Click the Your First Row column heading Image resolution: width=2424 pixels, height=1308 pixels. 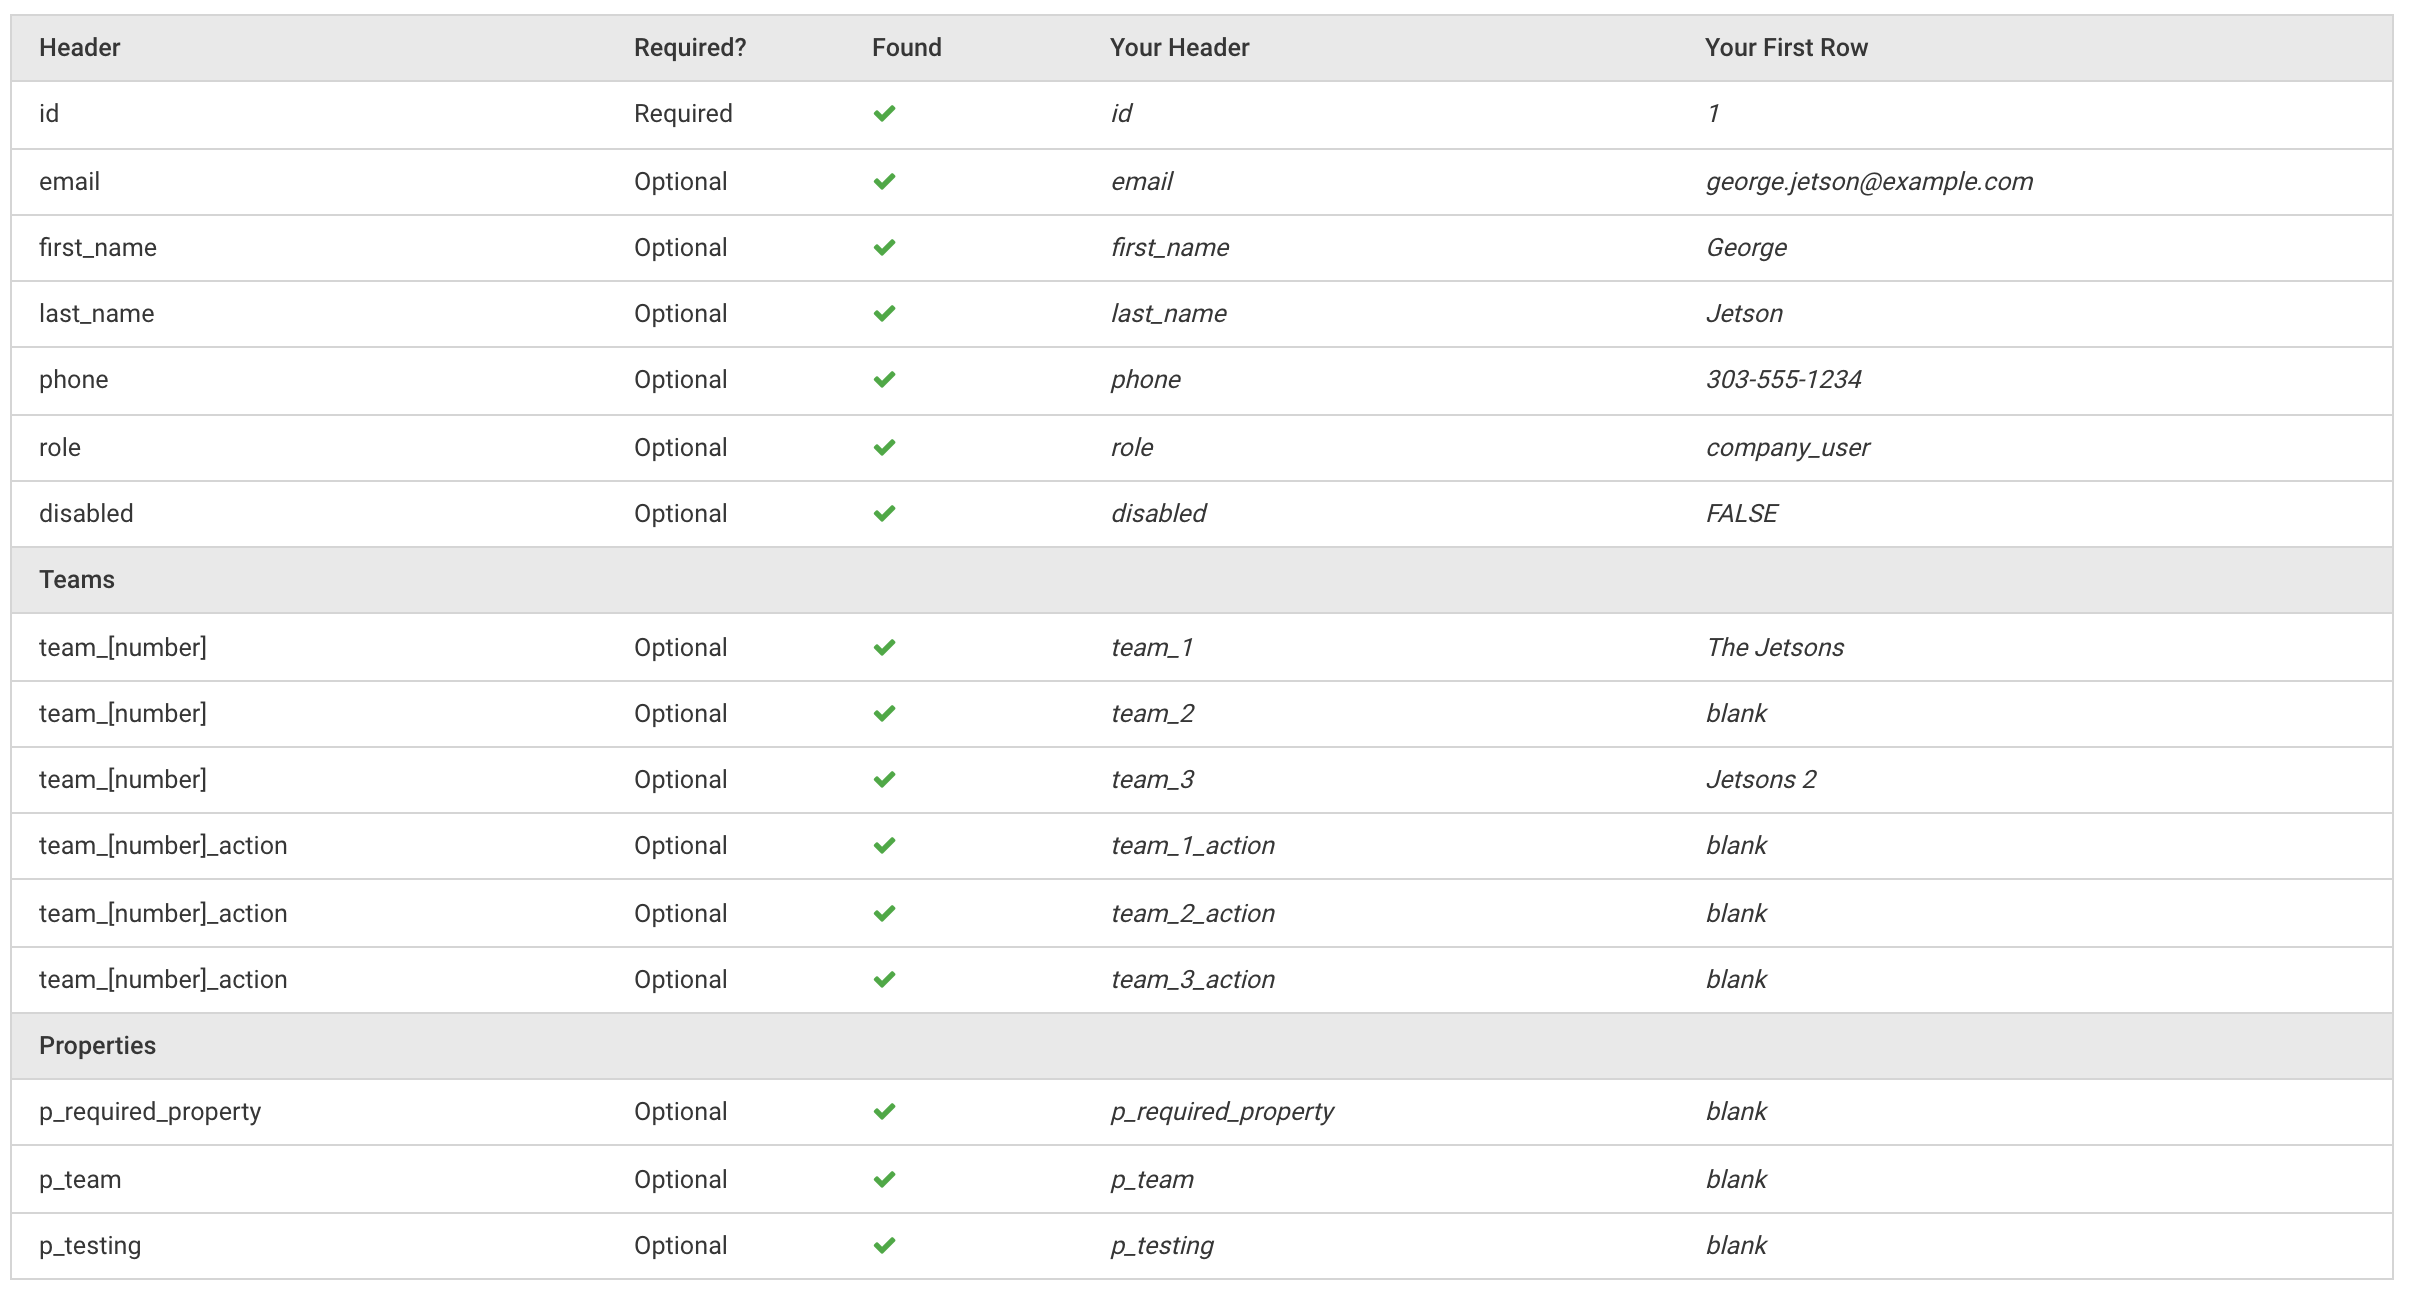pyautogui.click(x=1786, y=48)
